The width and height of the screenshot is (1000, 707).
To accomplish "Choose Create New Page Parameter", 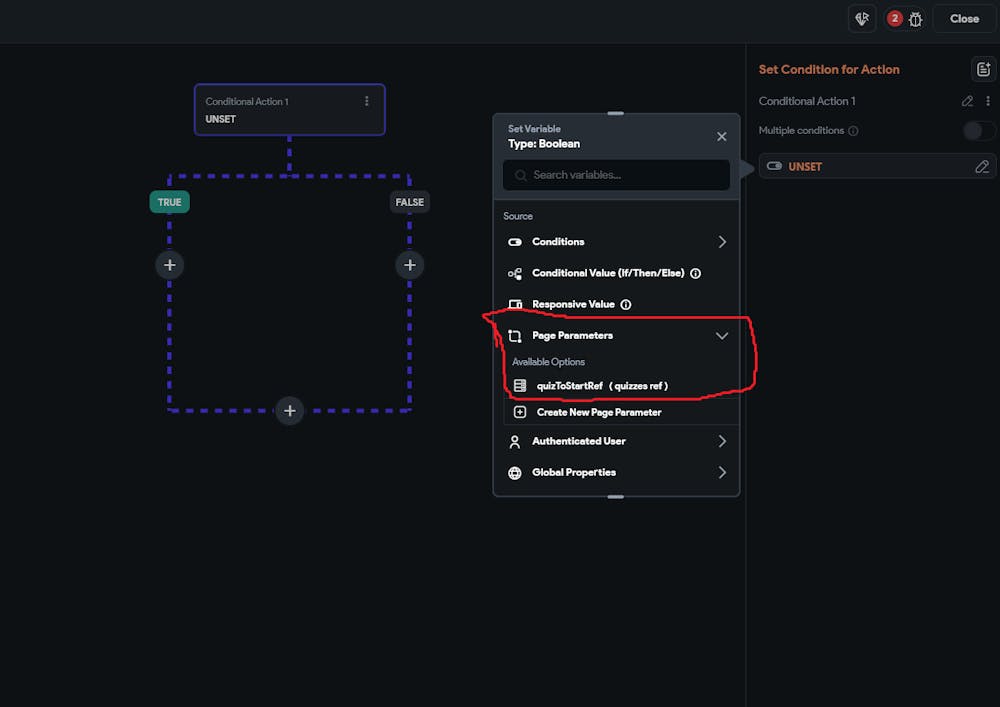I will [598, 412].
